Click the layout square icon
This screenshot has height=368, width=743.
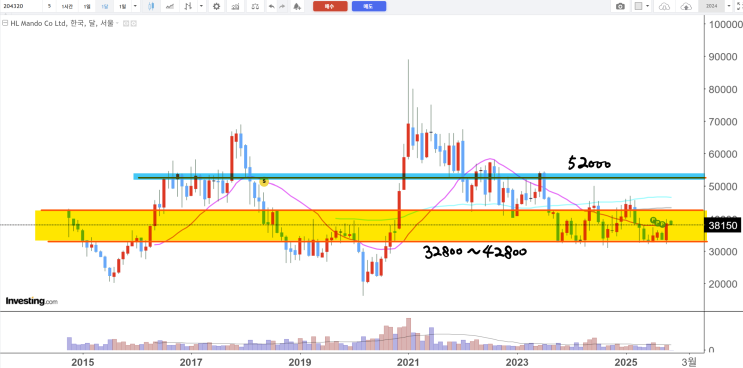coord(638,6)
